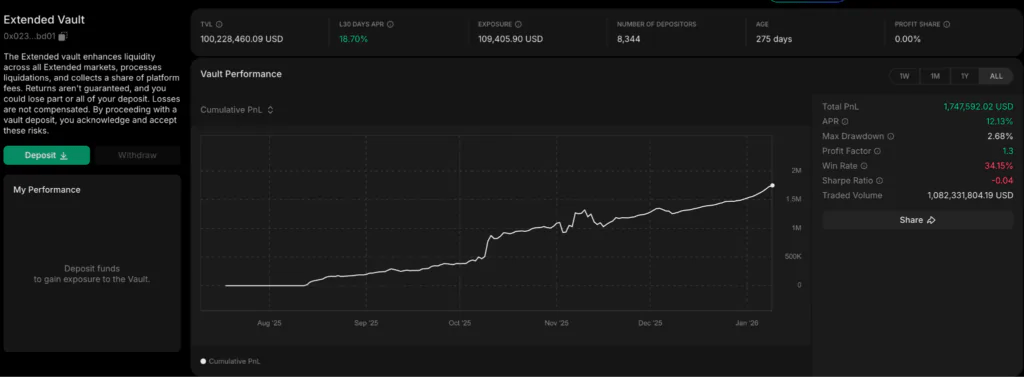
Task: Click the My Performance heading
Action: click(x=47, y=189)
